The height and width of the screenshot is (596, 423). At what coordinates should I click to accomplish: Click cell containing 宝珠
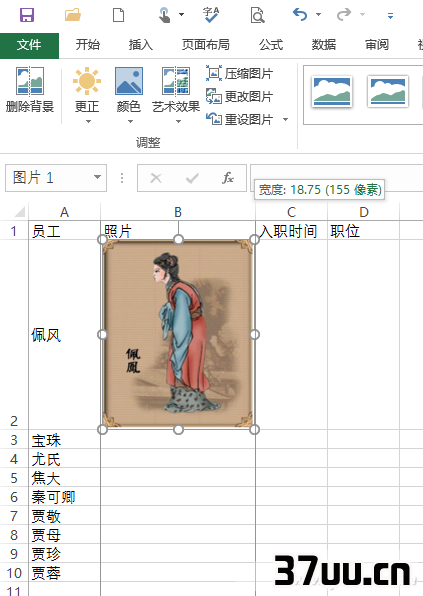pos(64,440)
